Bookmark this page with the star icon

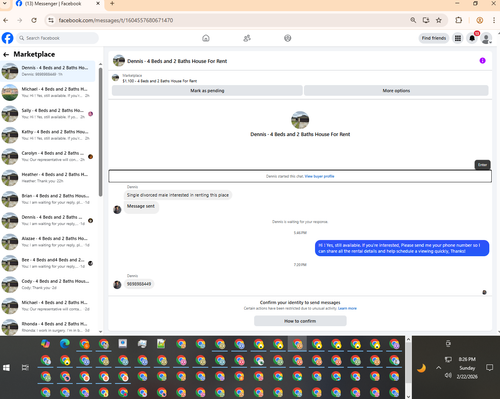pyautogui.click(x=439, y=20)
